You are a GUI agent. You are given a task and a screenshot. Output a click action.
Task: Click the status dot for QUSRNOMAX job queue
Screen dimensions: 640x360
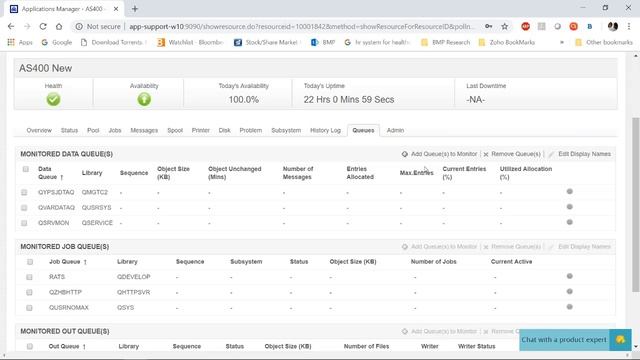(x=569, y=307)
